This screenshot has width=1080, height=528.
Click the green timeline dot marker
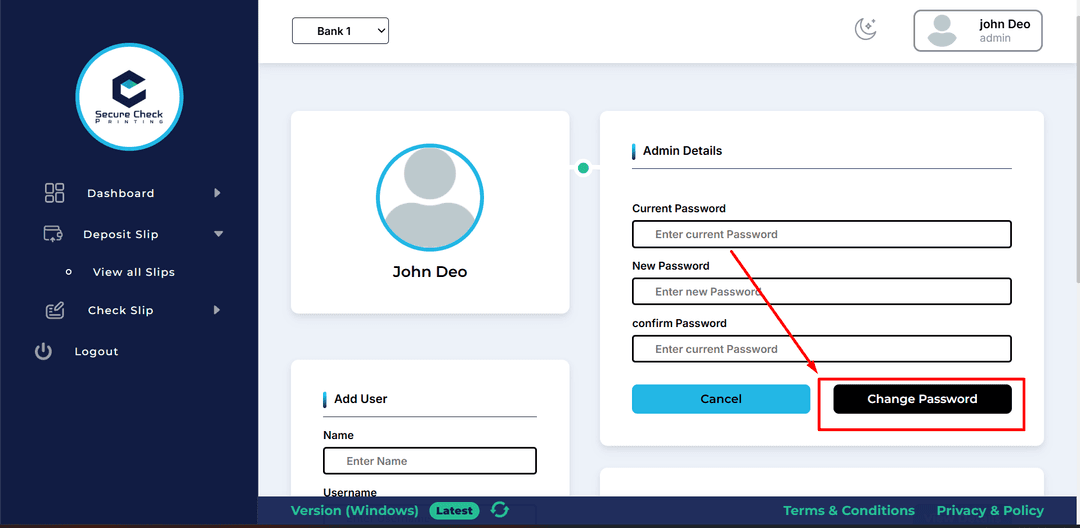(x=583, y=168)
